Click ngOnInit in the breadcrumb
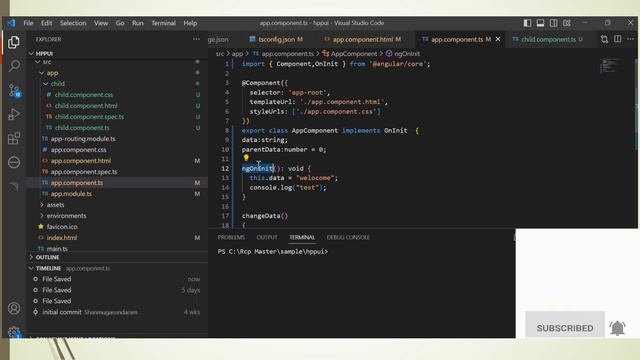This screenshot has height=360, width=640. 407,53
